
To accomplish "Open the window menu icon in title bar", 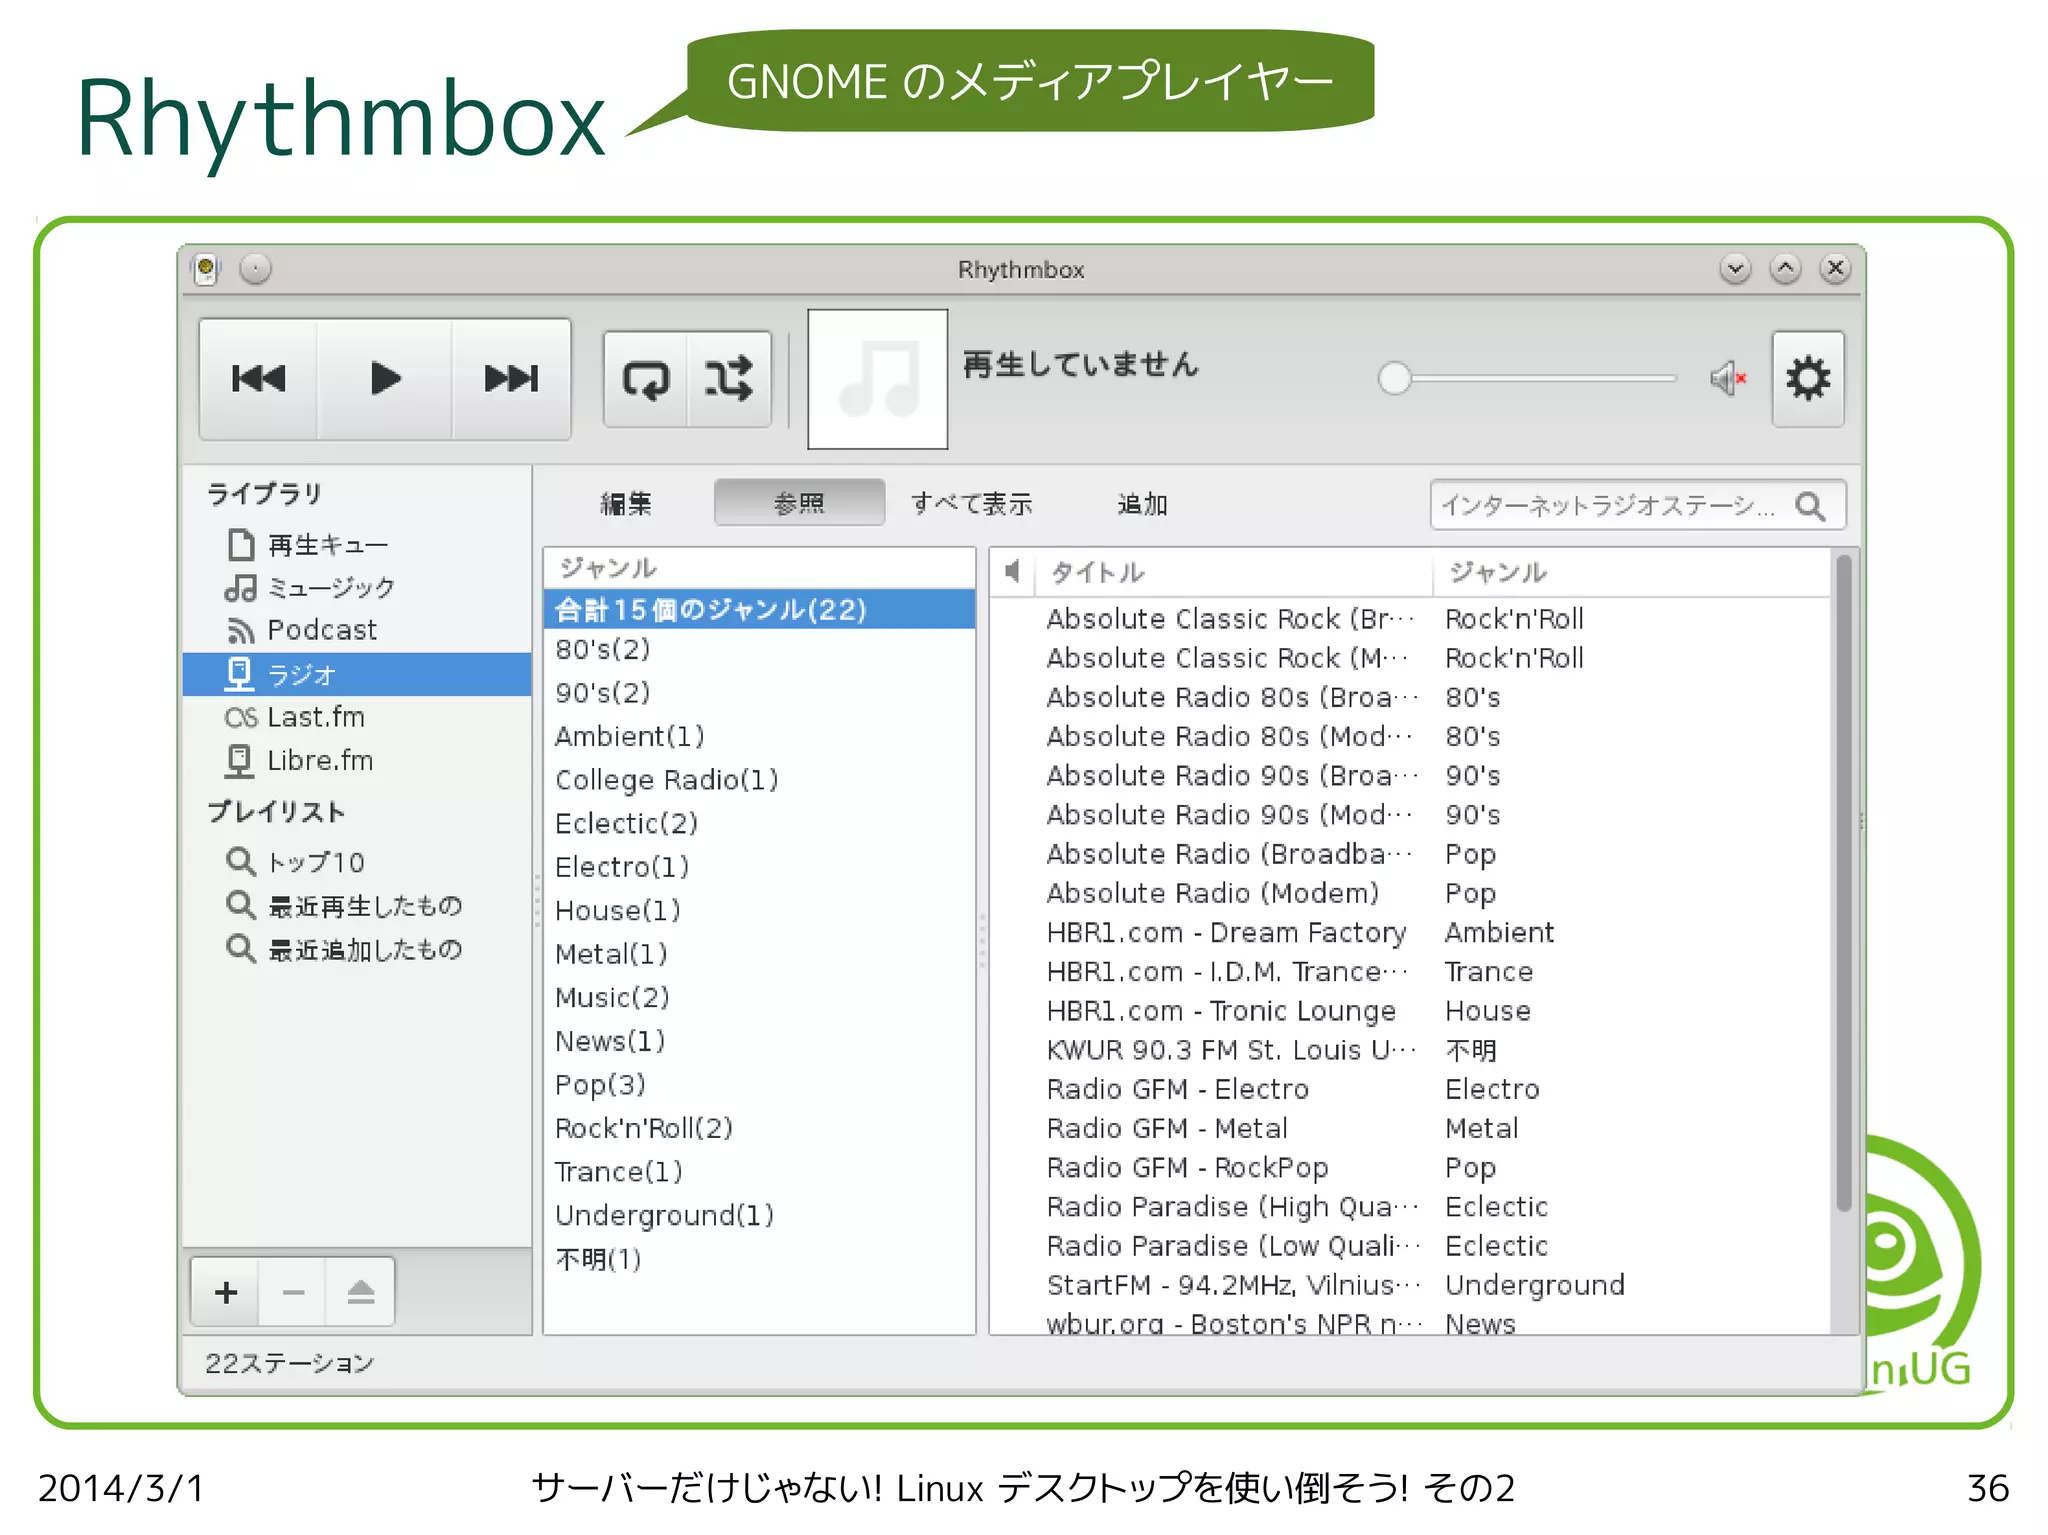I will pyautogui.click(x=206, y=269).
